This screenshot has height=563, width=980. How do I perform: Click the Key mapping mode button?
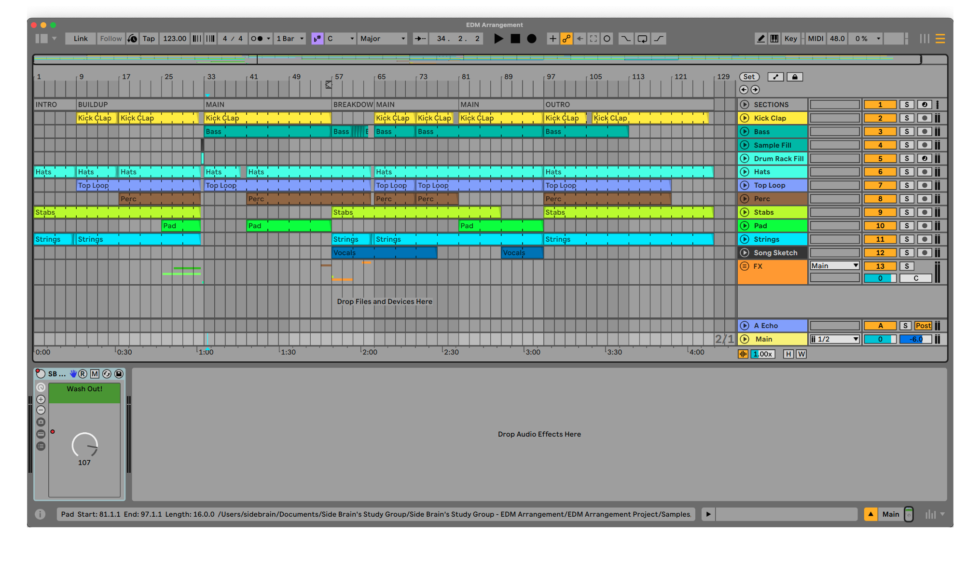click(791, 39)
